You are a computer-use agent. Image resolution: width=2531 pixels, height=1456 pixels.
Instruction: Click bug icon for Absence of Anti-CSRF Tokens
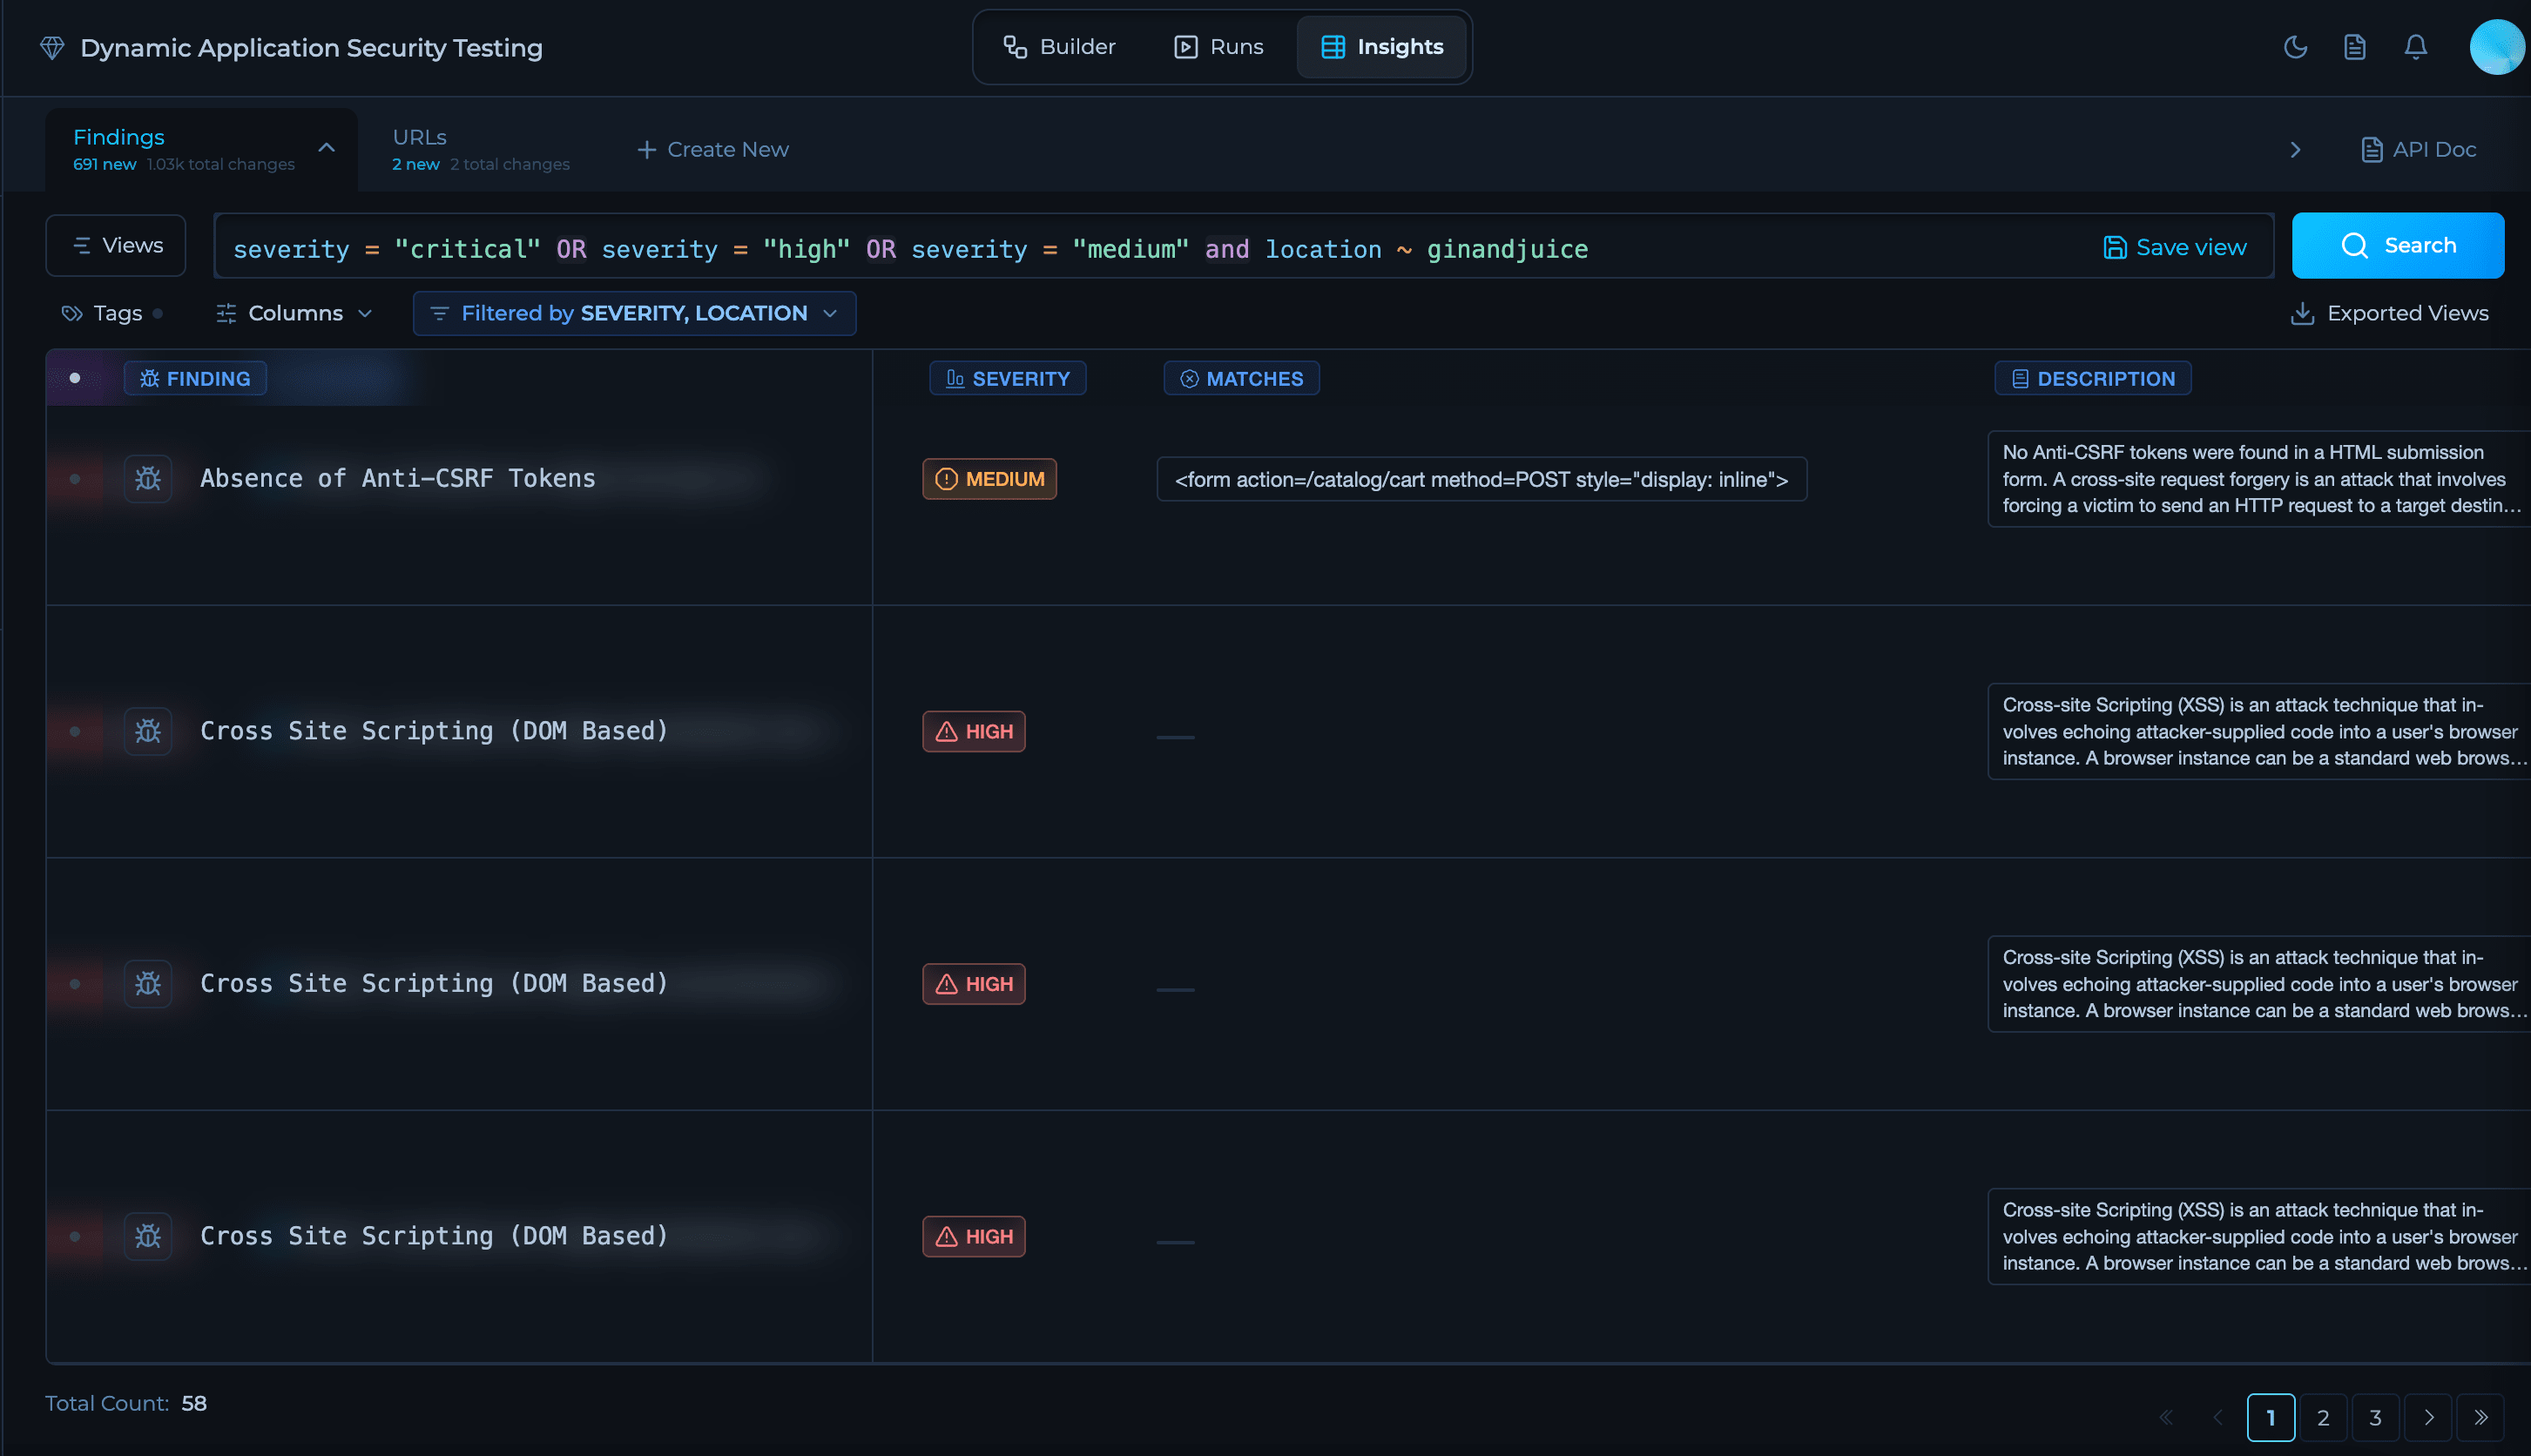148,479
